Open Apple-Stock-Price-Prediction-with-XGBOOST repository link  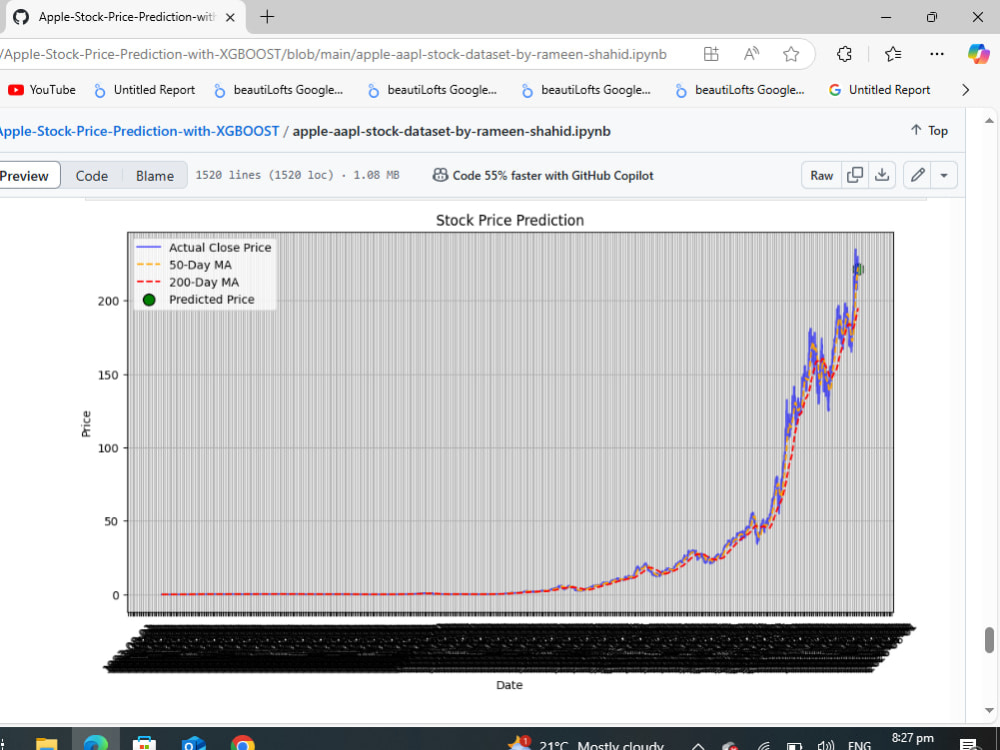tap(138, 131)
